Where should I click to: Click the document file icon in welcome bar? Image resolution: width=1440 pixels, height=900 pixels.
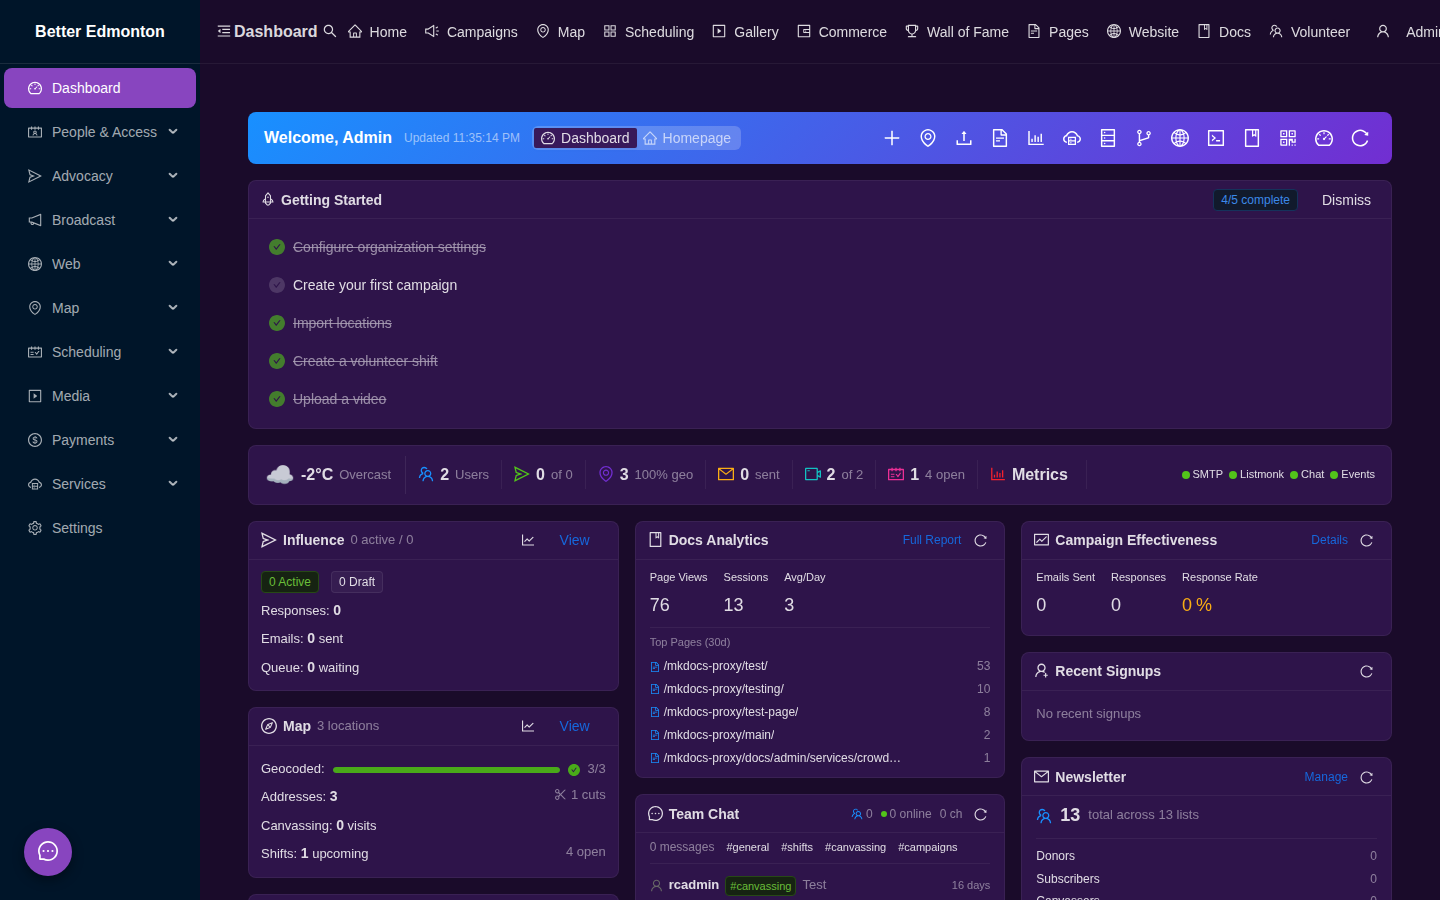[1000, 138]
